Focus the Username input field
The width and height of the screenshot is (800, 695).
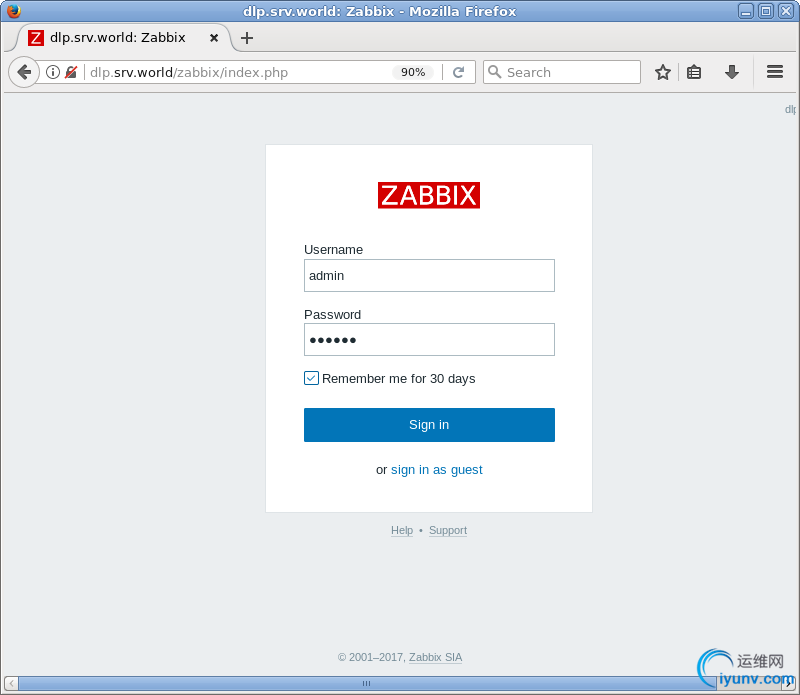(429, 276)
